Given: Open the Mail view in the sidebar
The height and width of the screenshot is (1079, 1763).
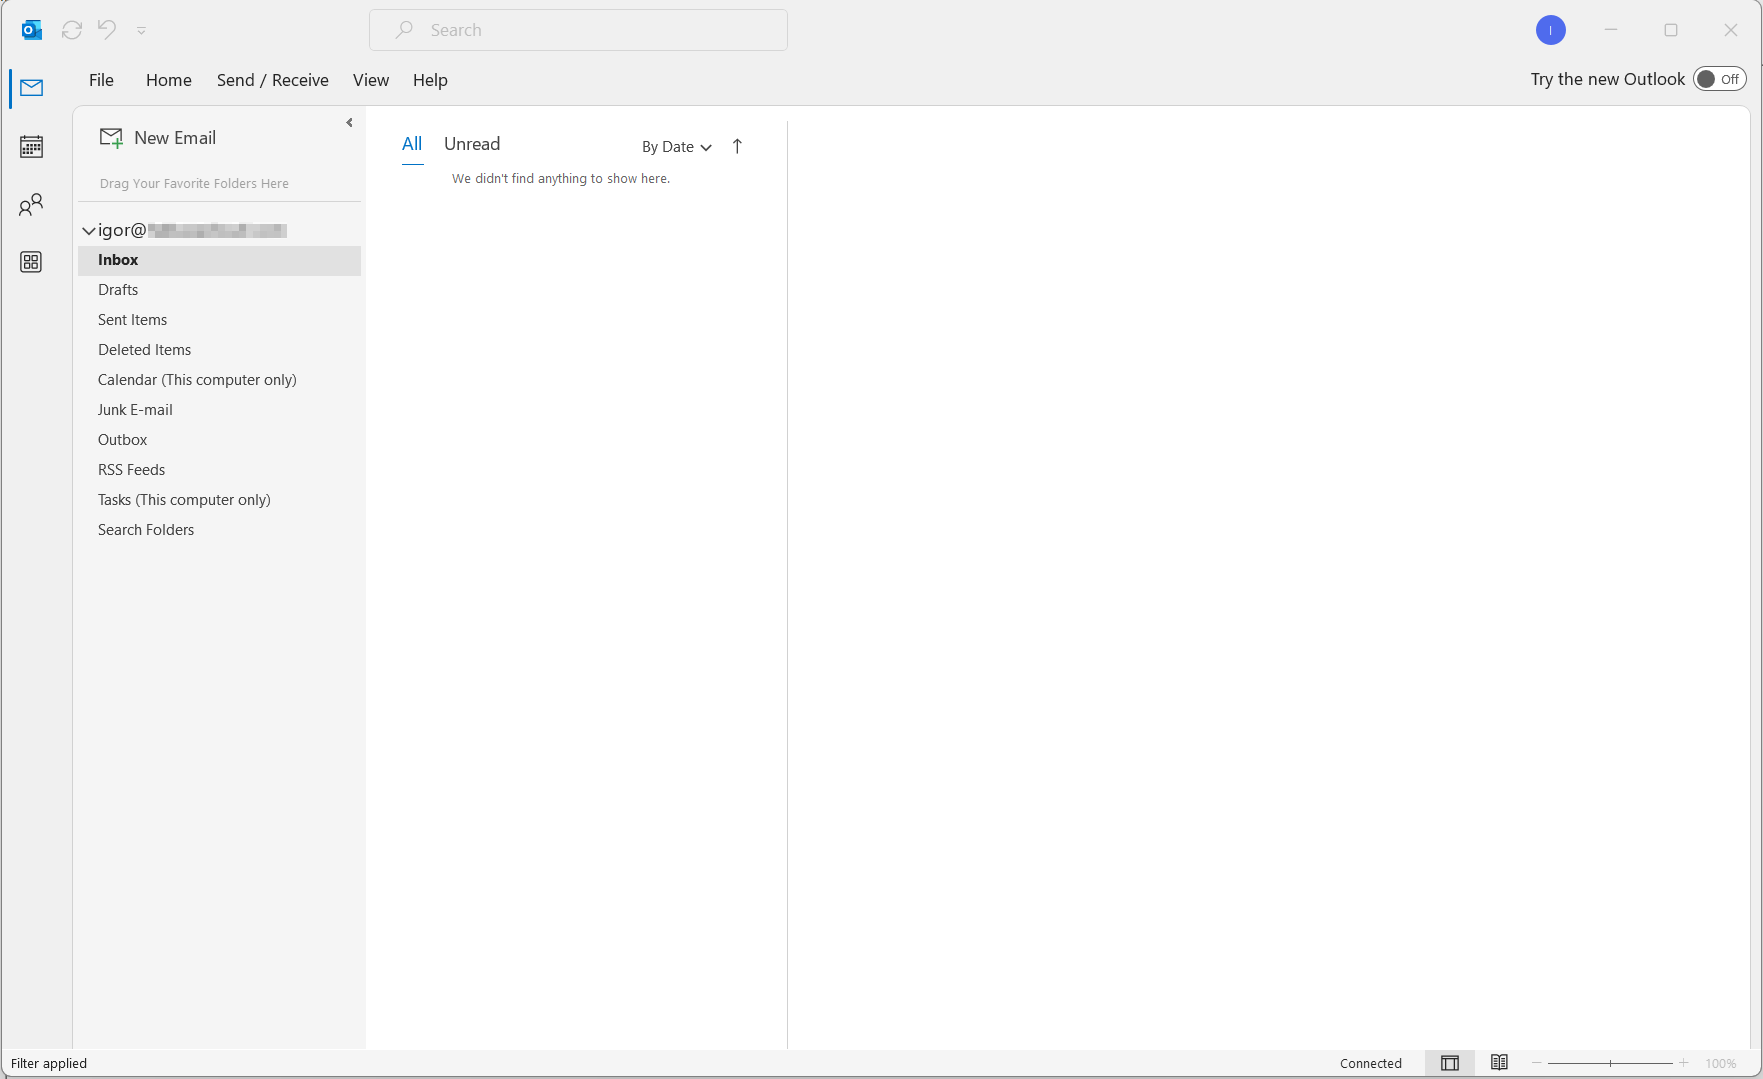Looking at the screenshot, I should click(31, 88).
